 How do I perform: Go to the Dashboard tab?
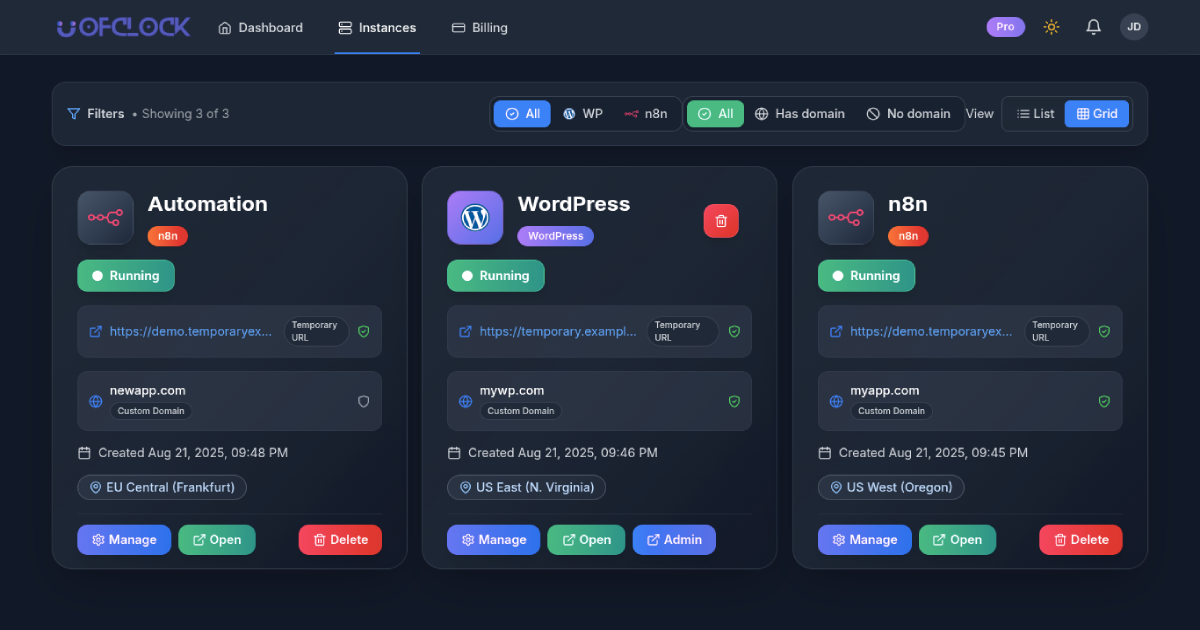260,28
